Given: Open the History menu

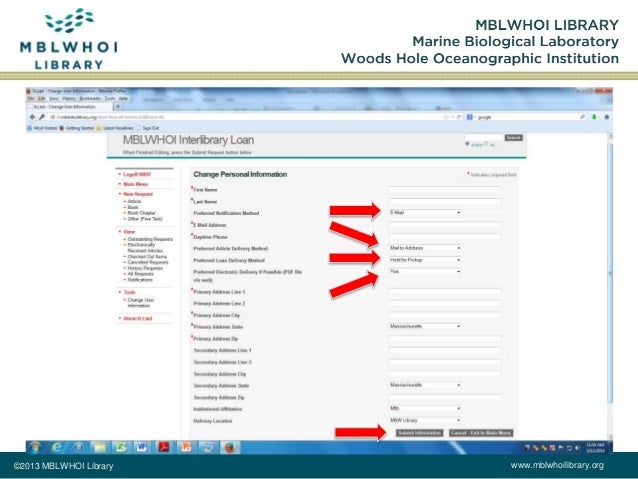Looking at the screenshot, I should coord(69,98).
